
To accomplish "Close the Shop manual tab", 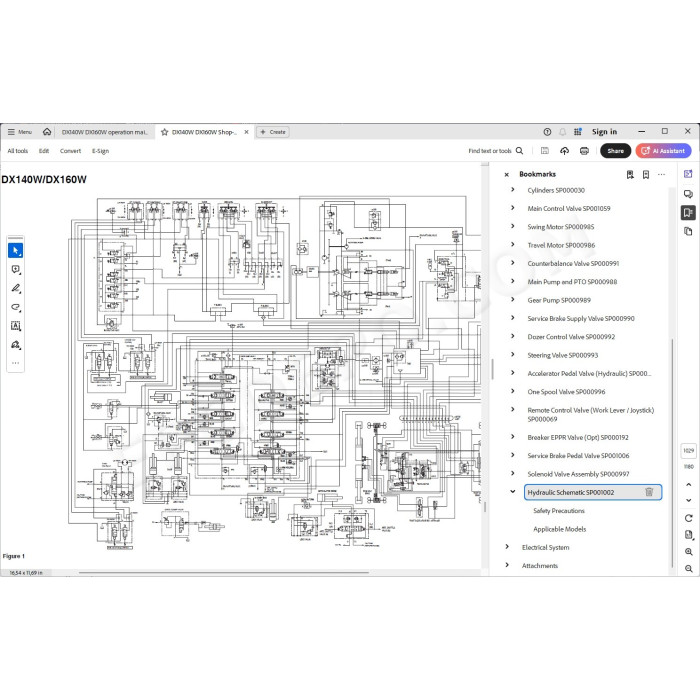I will tap(246, 132).
